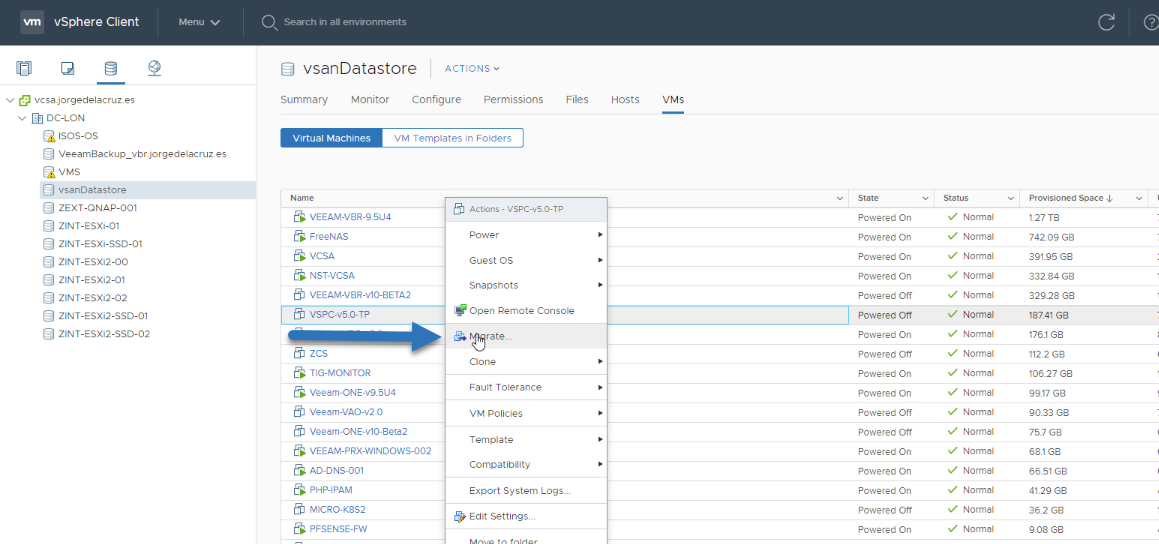This screenshot has width=1159, height=544.
Task: Click the DC-LON datacenter icon
Action: (37, 118)
